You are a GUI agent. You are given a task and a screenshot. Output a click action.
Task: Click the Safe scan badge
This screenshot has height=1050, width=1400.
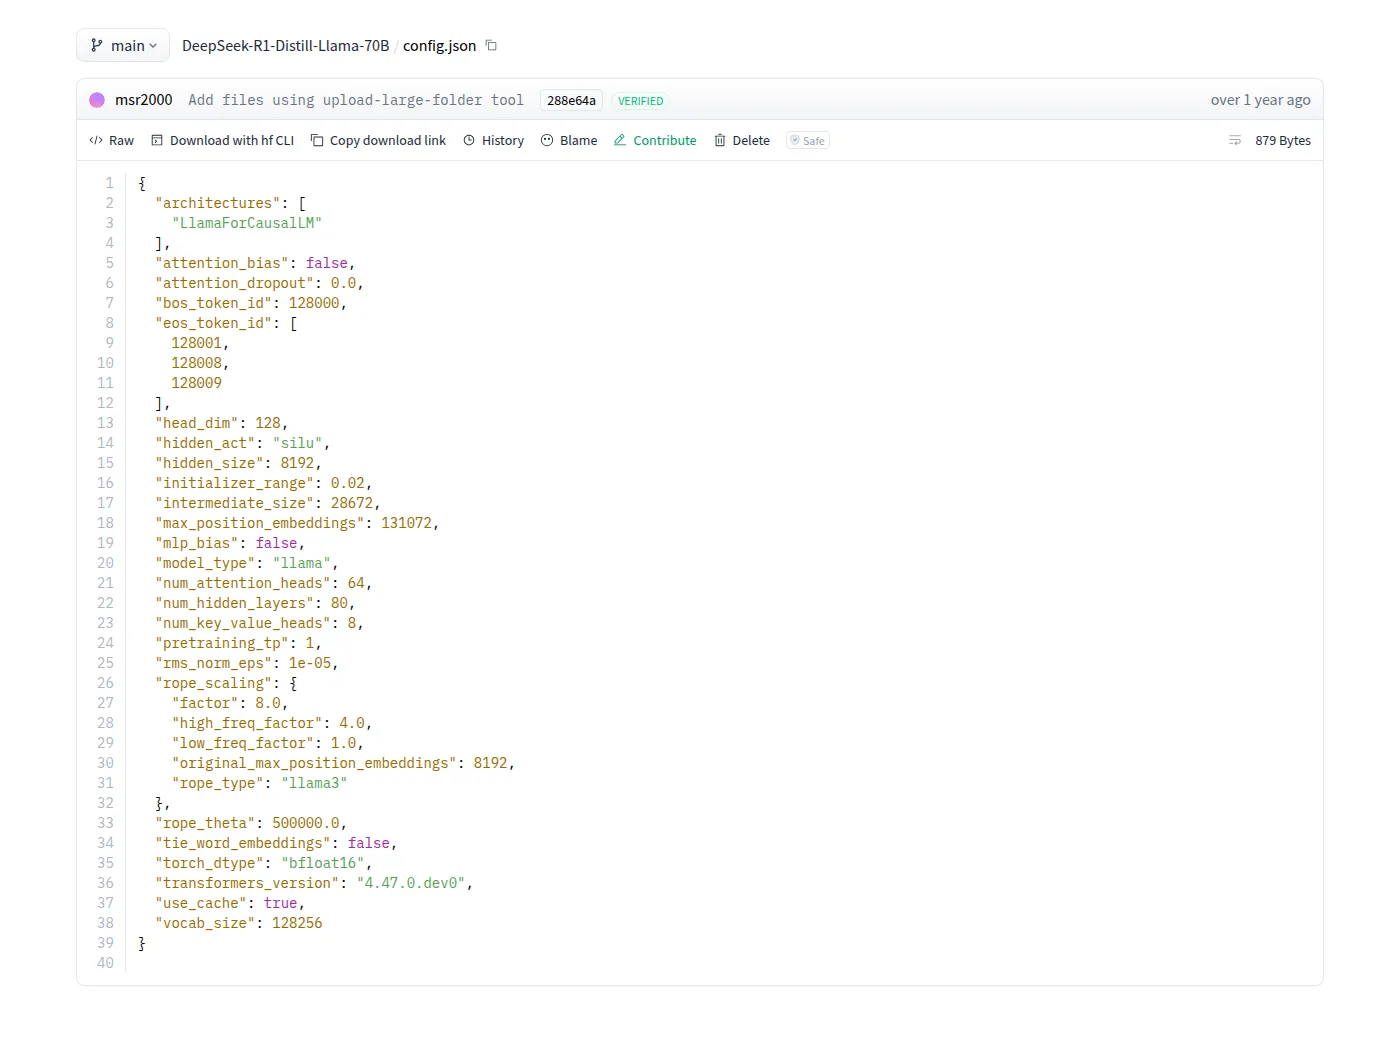(808, 140)
